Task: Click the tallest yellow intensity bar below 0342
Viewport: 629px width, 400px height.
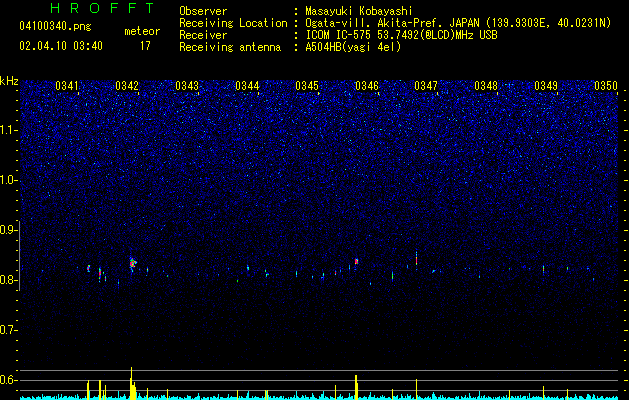Action: 131,383
